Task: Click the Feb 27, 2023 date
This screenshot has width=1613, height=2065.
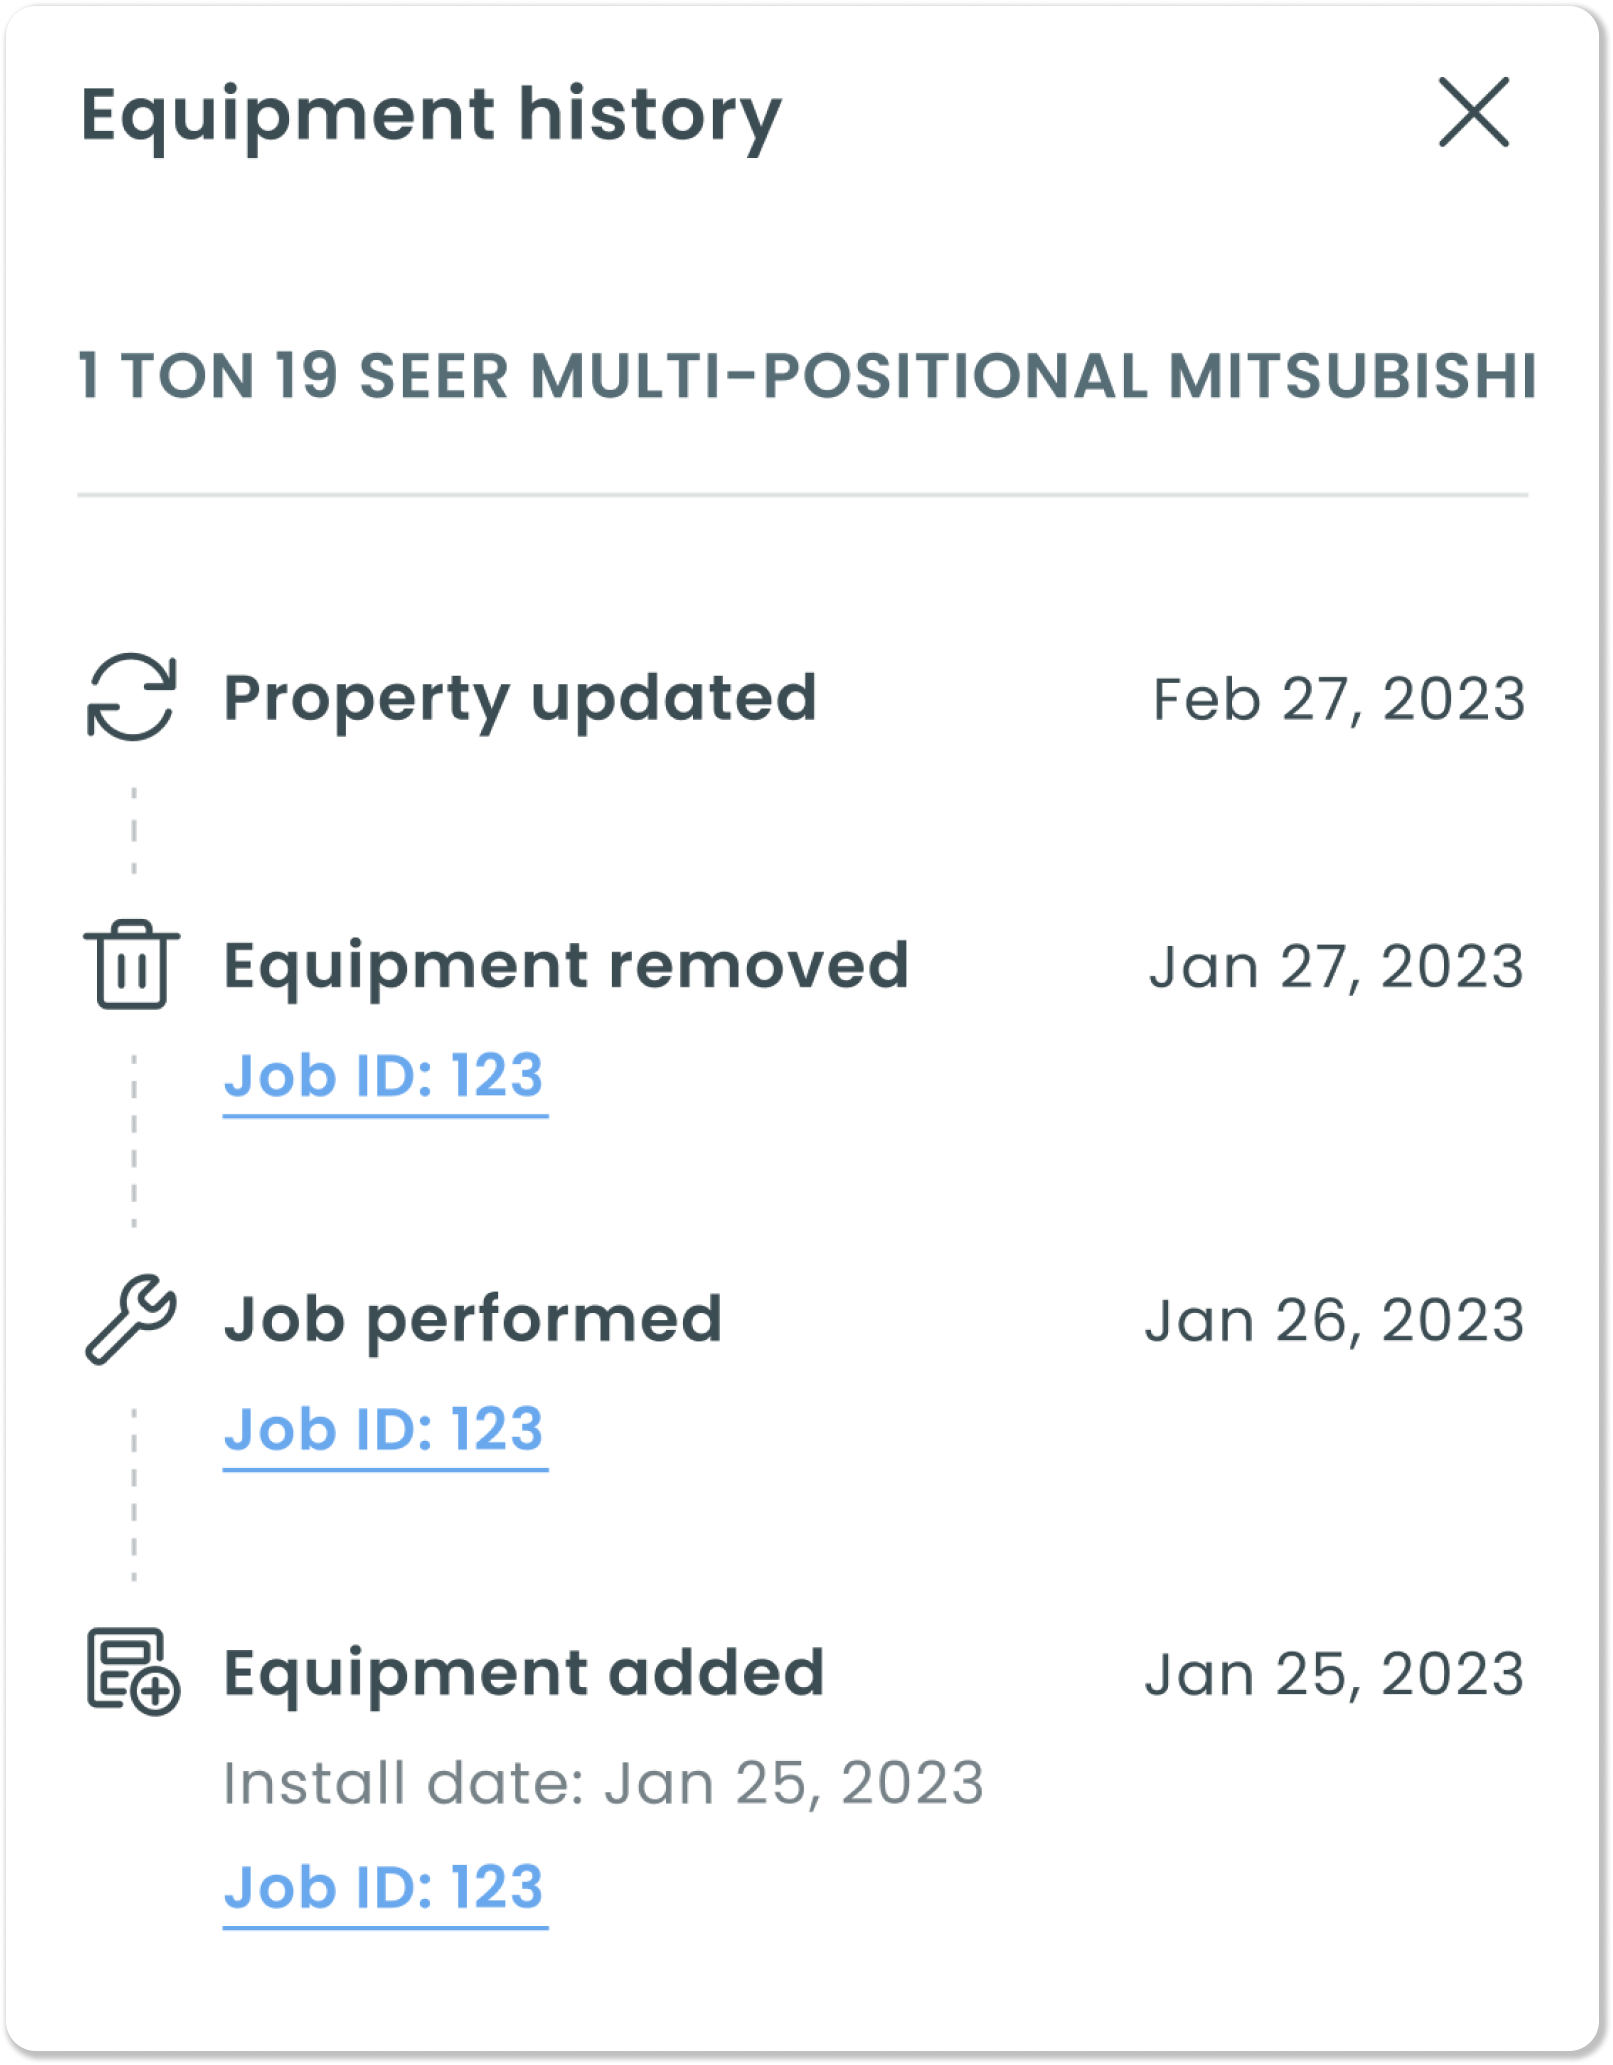Action: tap(1339, 699)
